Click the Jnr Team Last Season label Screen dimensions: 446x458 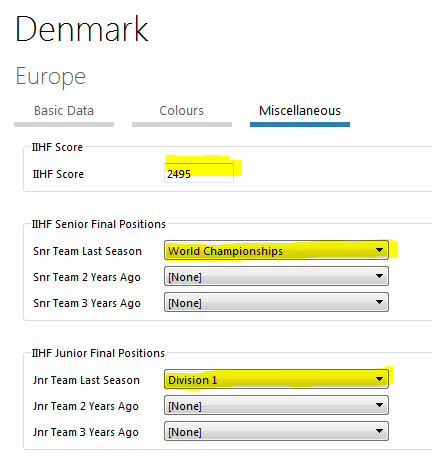(86, 380)
